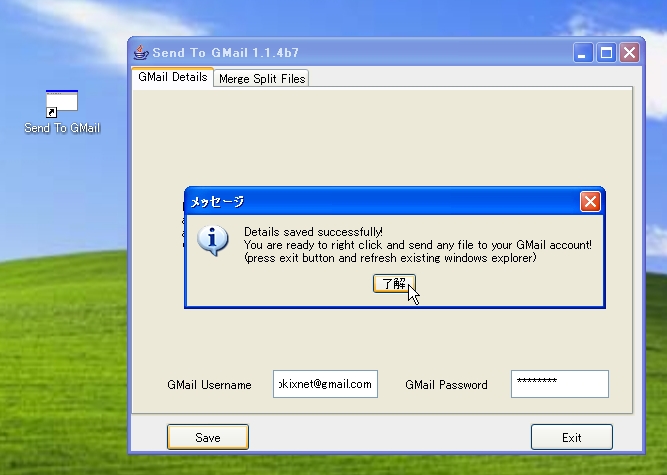Select the GMail Details tab
Image resolution: width=667 pixels, height=475 pixels.
(173, 77)
